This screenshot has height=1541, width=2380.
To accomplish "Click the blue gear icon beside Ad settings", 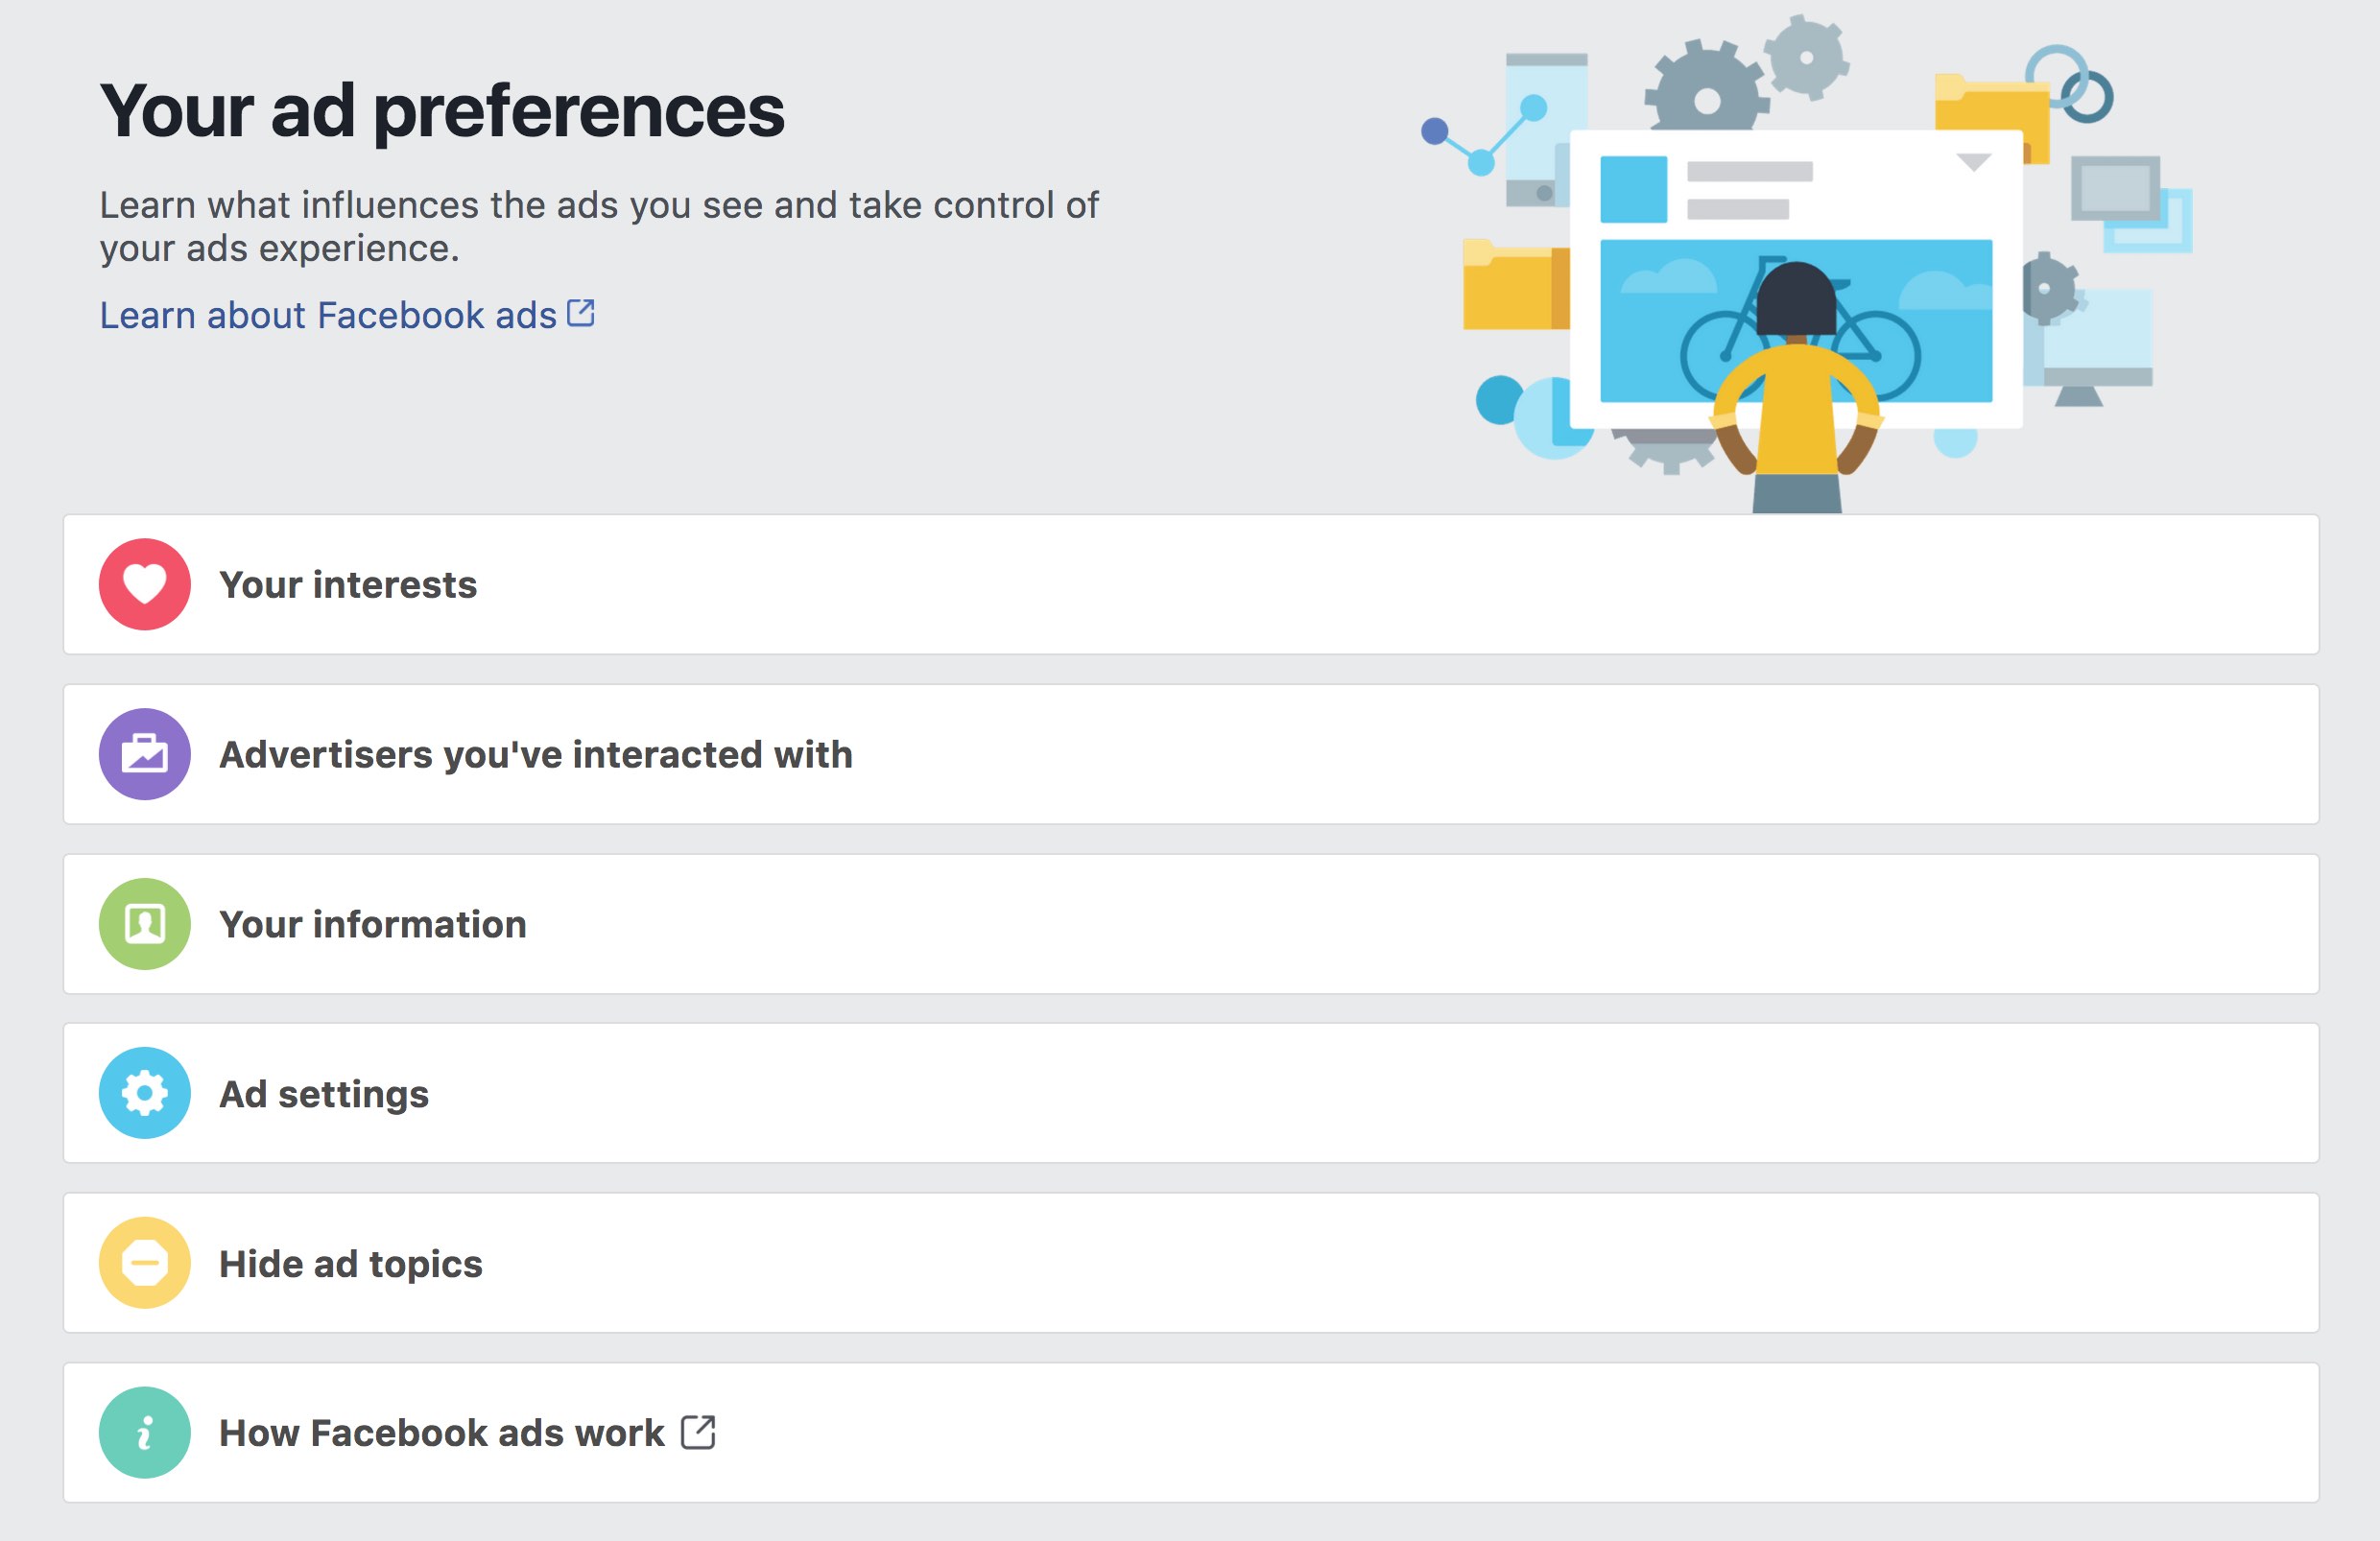I will [x=144, y=1093].
